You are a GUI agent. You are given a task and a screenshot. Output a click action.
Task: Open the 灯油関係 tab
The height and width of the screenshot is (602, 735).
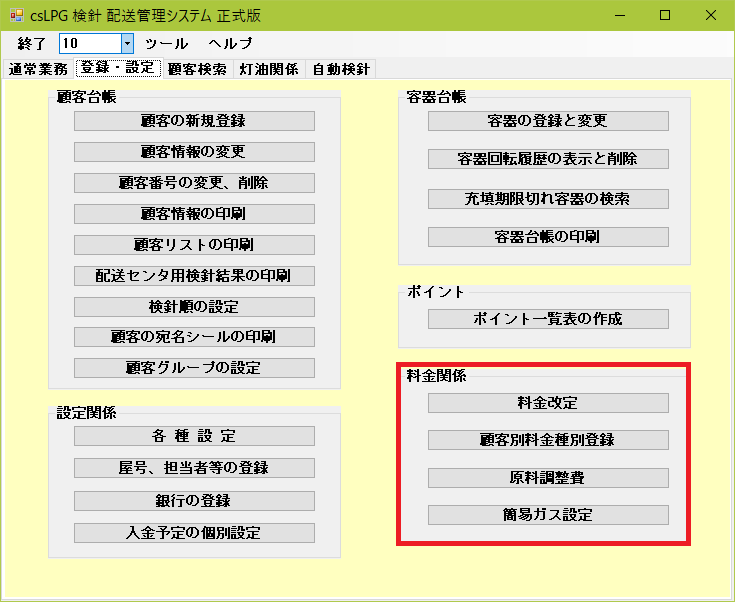pos(269,69)
